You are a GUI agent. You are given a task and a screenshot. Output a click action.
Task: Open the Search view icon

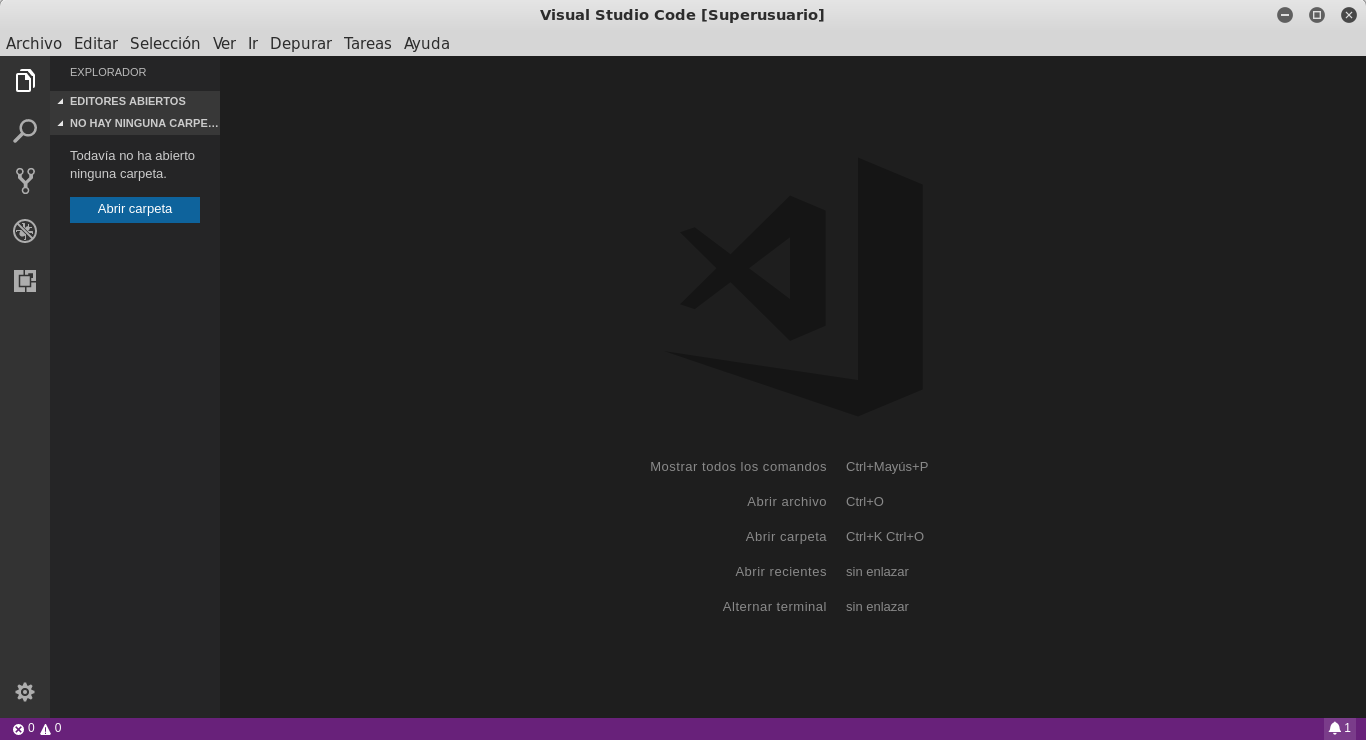(25, 131)
